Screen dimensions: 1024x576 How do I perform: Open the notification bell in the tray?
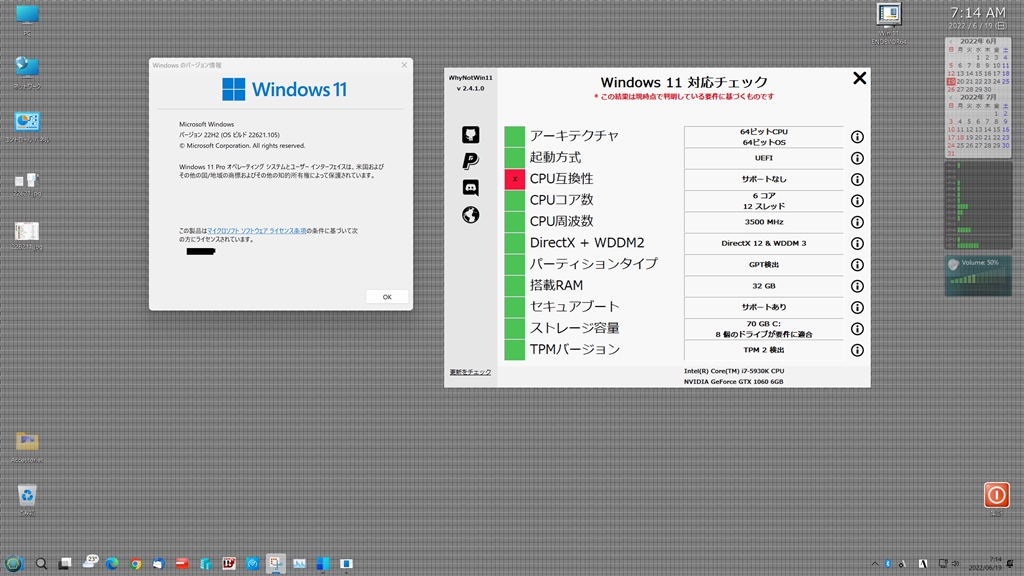point(1010,563)
